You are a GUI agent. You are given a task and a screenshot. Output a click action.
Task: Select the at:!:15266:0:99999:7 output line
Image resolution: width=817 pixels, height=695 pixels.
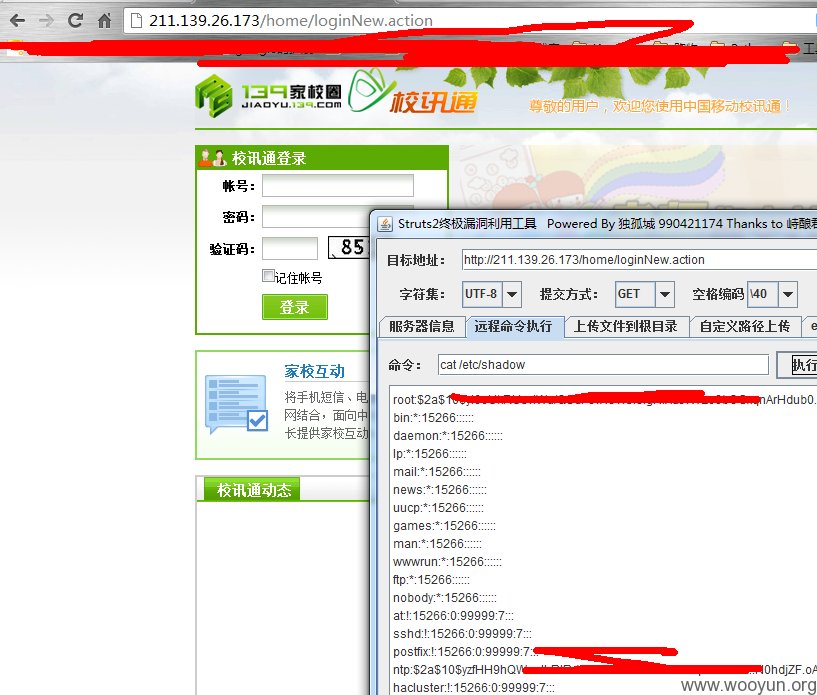pos(453,616)
